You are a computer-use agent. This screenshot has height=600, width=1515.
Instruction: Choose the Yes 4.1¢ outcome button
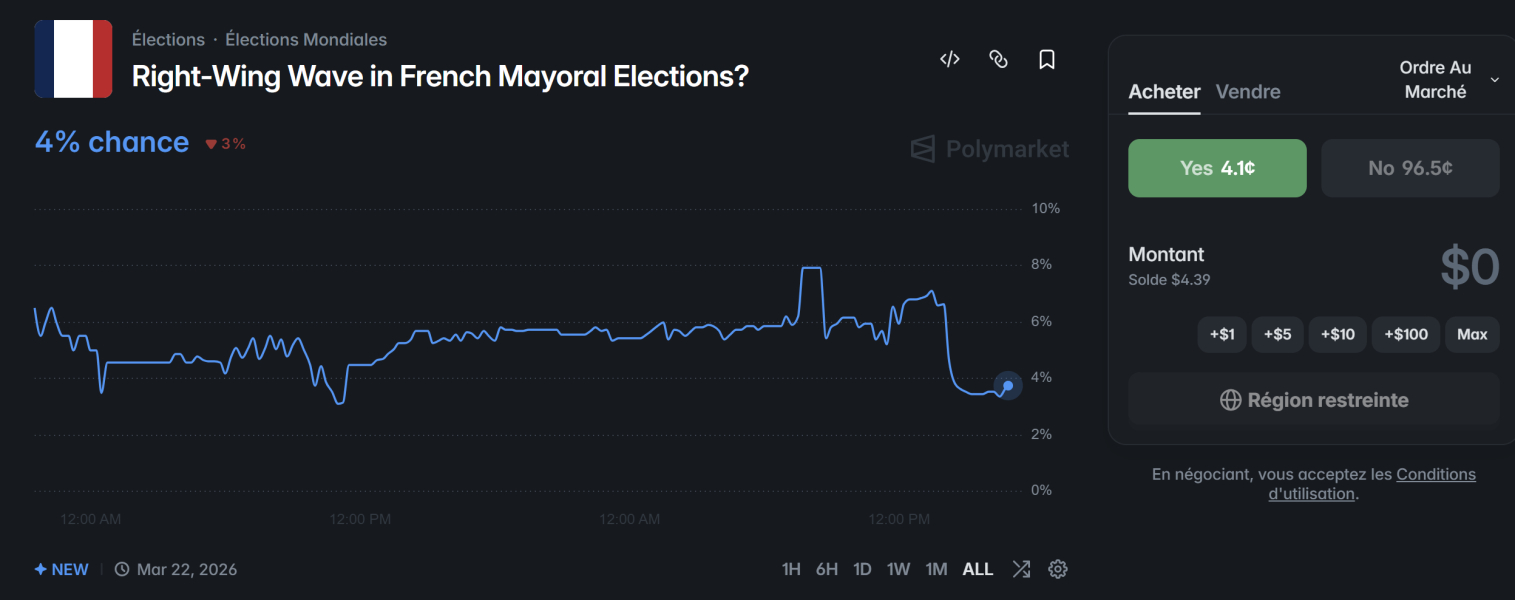[x=1217, y=168]
